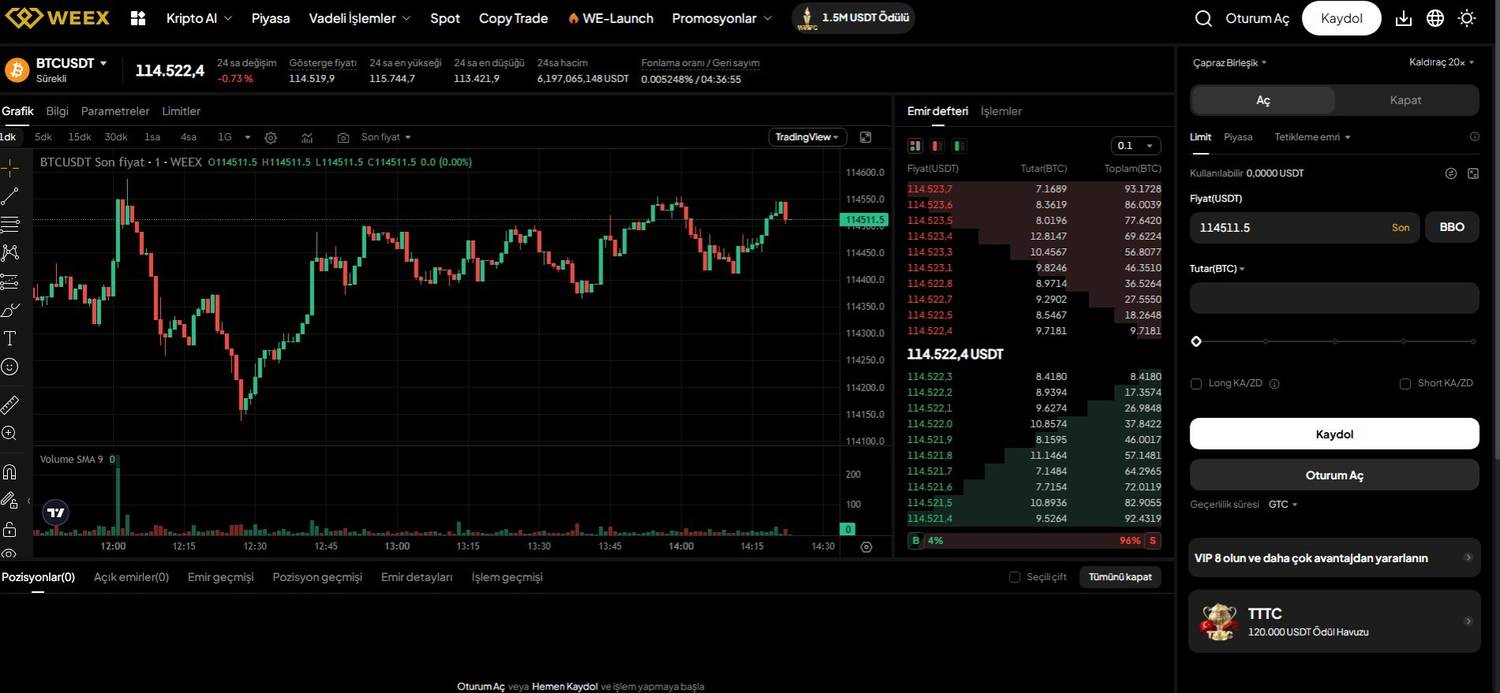This screenshot has height=693, width=1500.
Task: Open the Emir geçmişi tab
Action: (221, 577)
